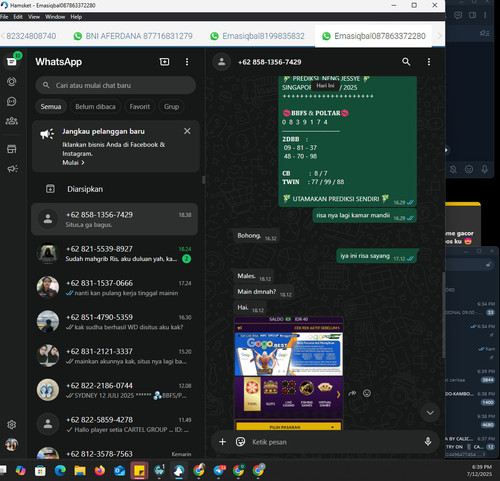Image resolution: width=500 pixels, height=481 pixels.
Task: Open chat +62 822-2186-0744
Action: pos(114,390)
